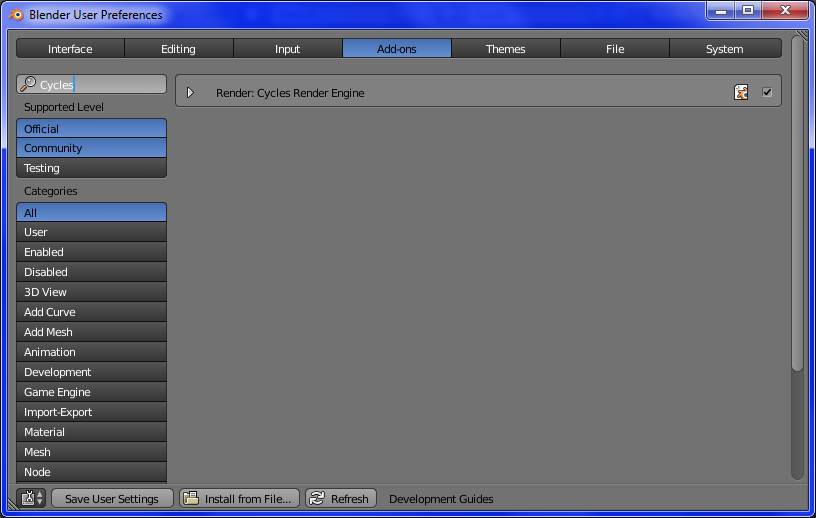Toggle the Community supported level

[92, 148]
